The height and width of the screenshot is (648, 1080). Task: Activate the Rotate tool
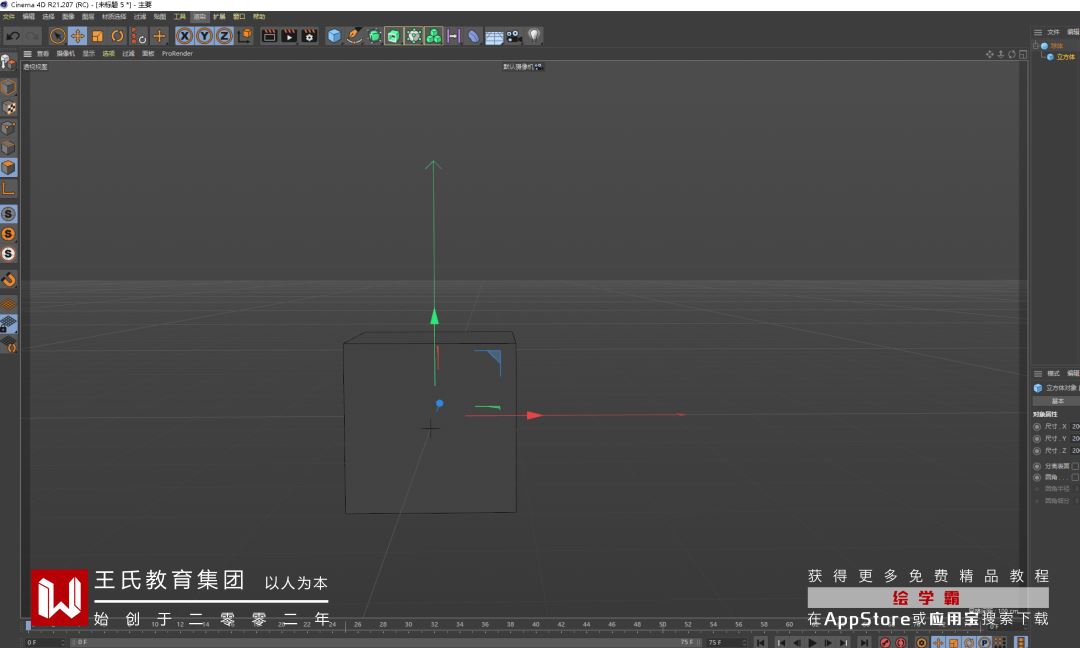click(x=117, y=36)
